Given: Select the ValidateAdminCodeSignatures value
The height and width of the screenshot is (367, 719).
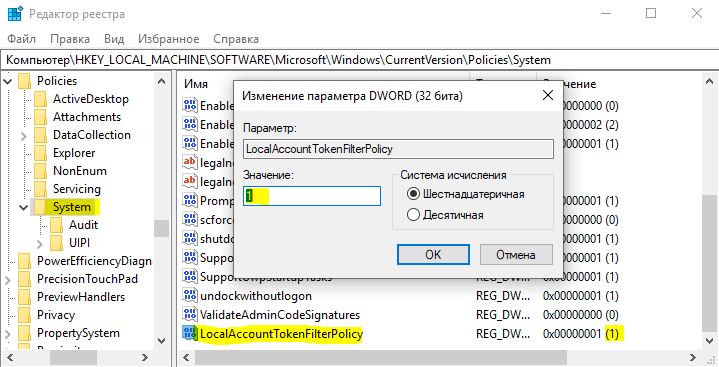Looking at the screenshot, I should click(280, 315).
